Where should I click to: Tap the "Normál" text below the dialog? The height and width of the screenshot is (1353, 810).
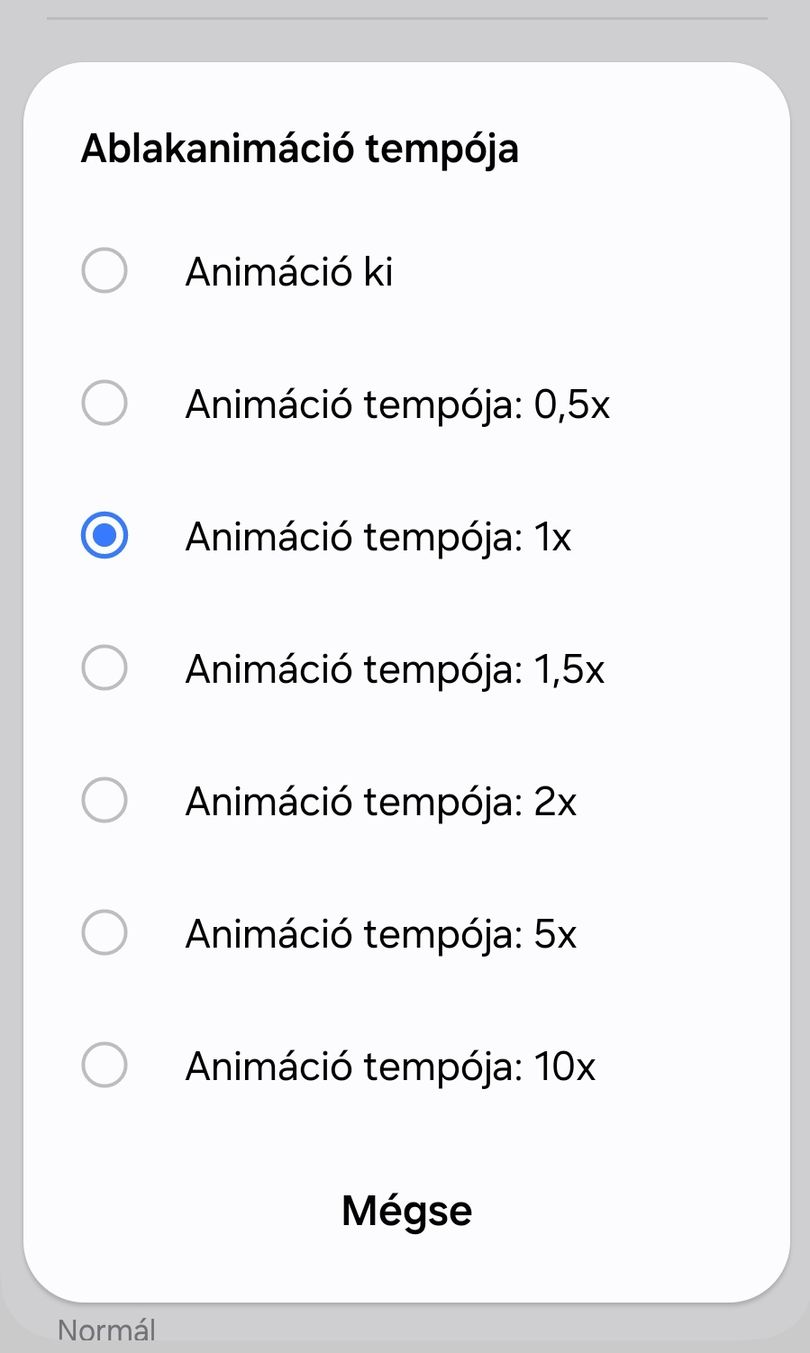pyautogui.click(x=107, y=1331)
